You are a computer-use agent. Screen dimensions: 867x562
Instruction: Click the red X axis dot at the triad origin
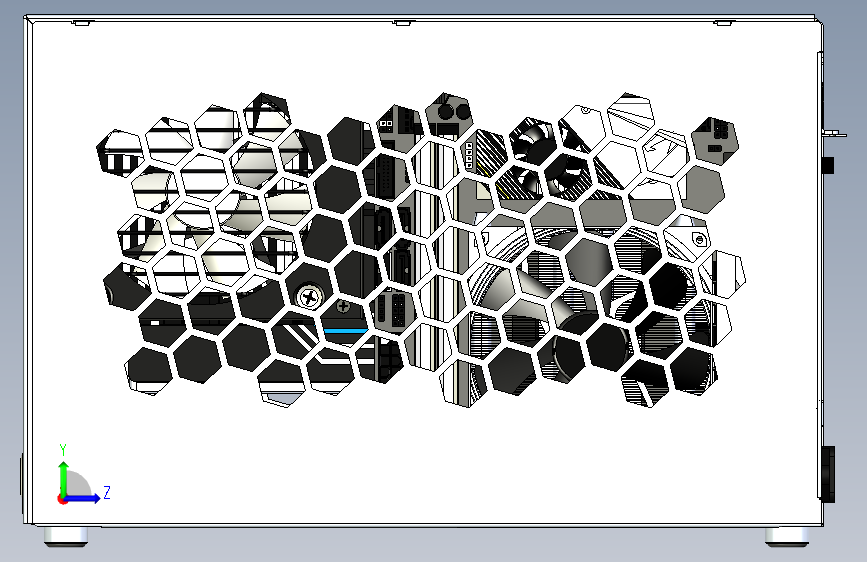tap(62, 499)
